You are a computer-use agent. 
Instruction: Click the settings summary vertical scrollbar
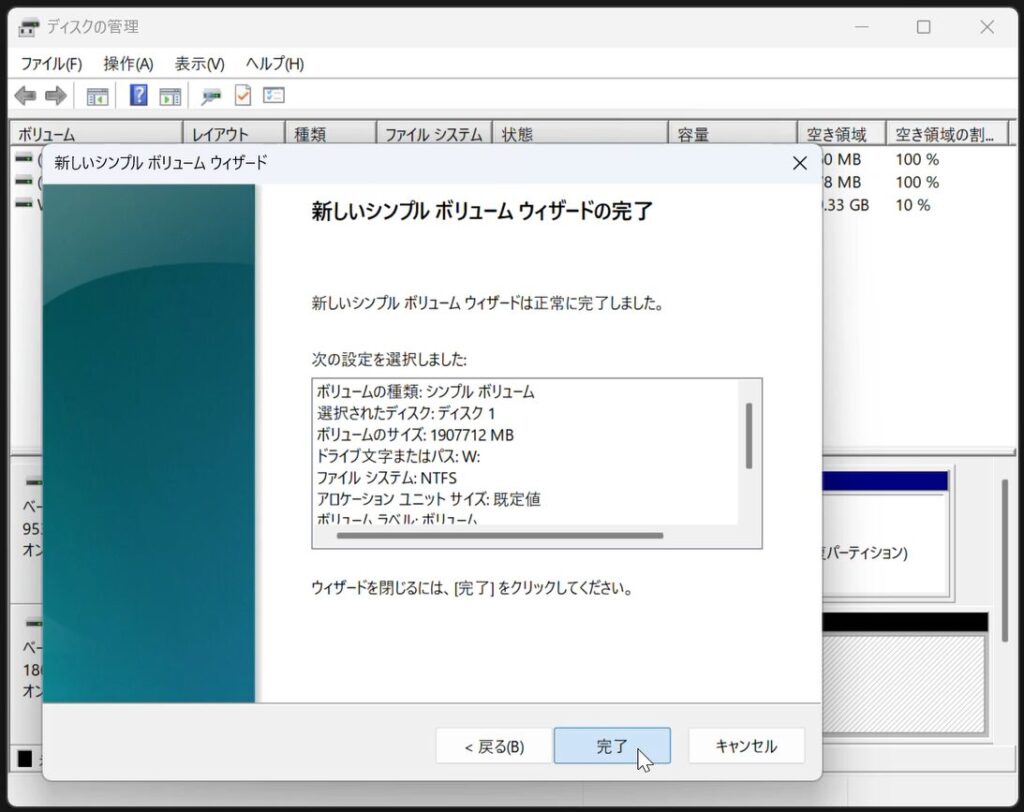pos(749,435)
